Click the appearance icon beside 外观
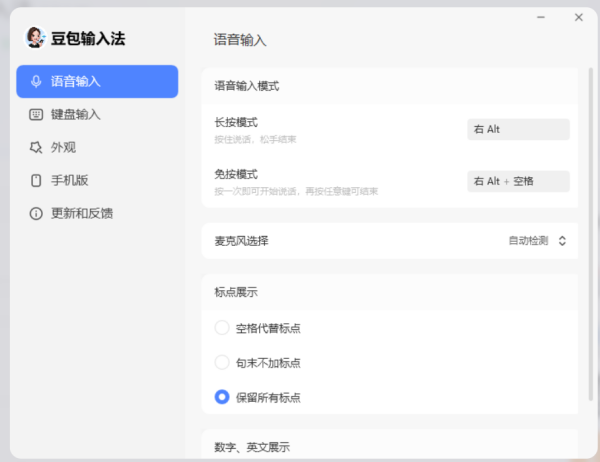600x462 pixels. point(36,147)
